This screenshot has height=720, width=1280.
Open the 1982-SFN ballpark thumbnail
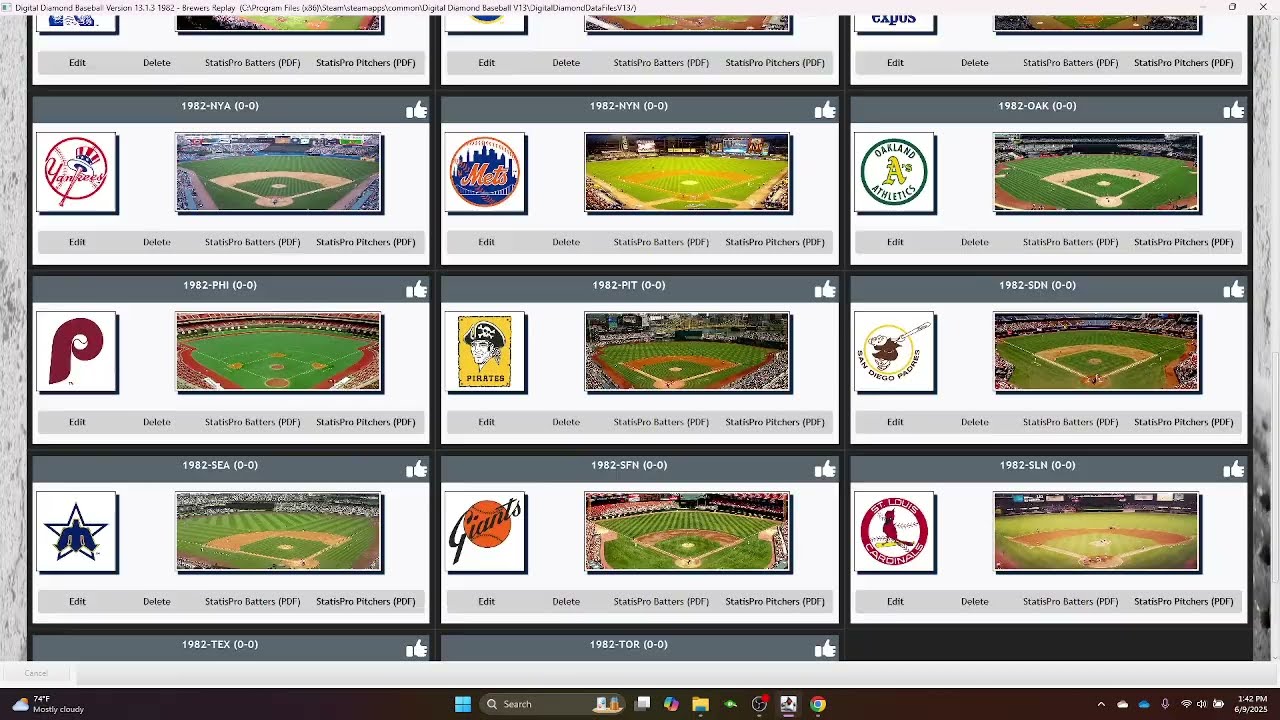click(687, 532)
